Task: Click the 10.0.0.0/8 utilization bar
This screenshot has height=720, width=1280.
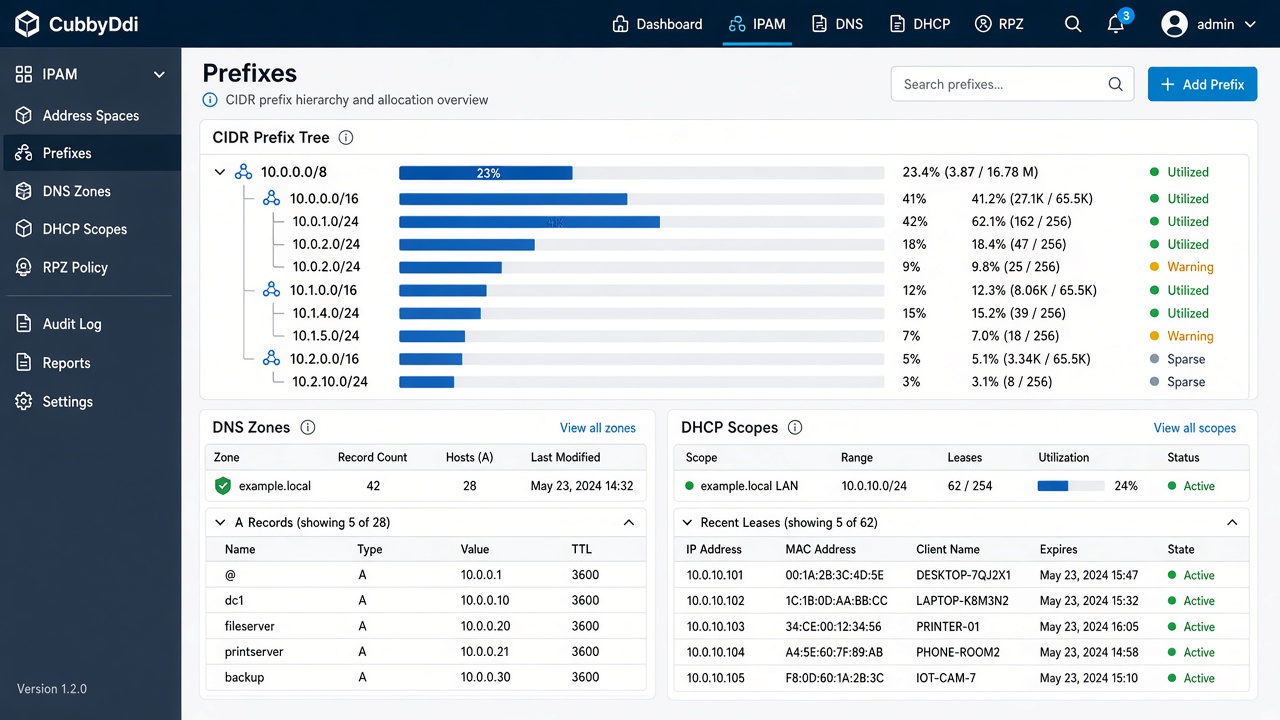Action: [641, 173]
